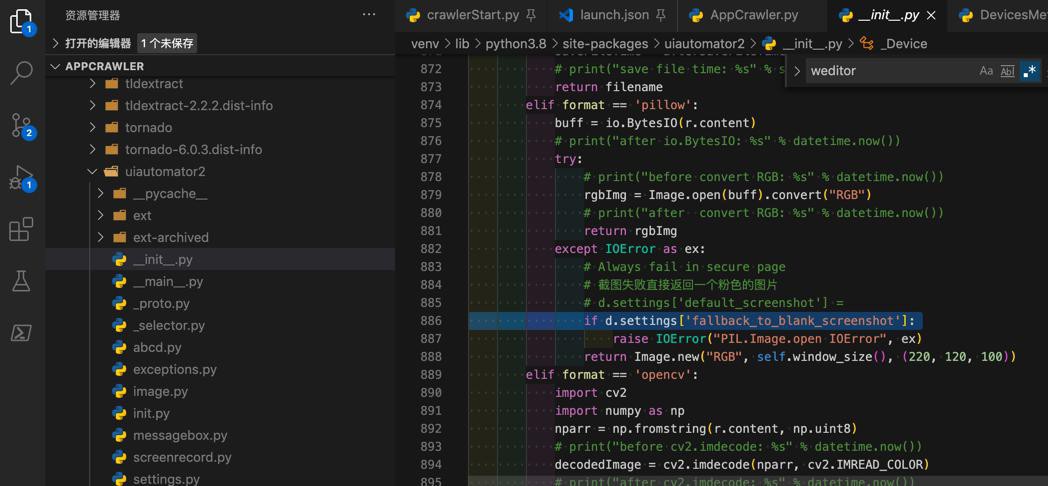Select _Device class in the breadcrumb
Screen dimensions: 1048x486
coord(894,43)
